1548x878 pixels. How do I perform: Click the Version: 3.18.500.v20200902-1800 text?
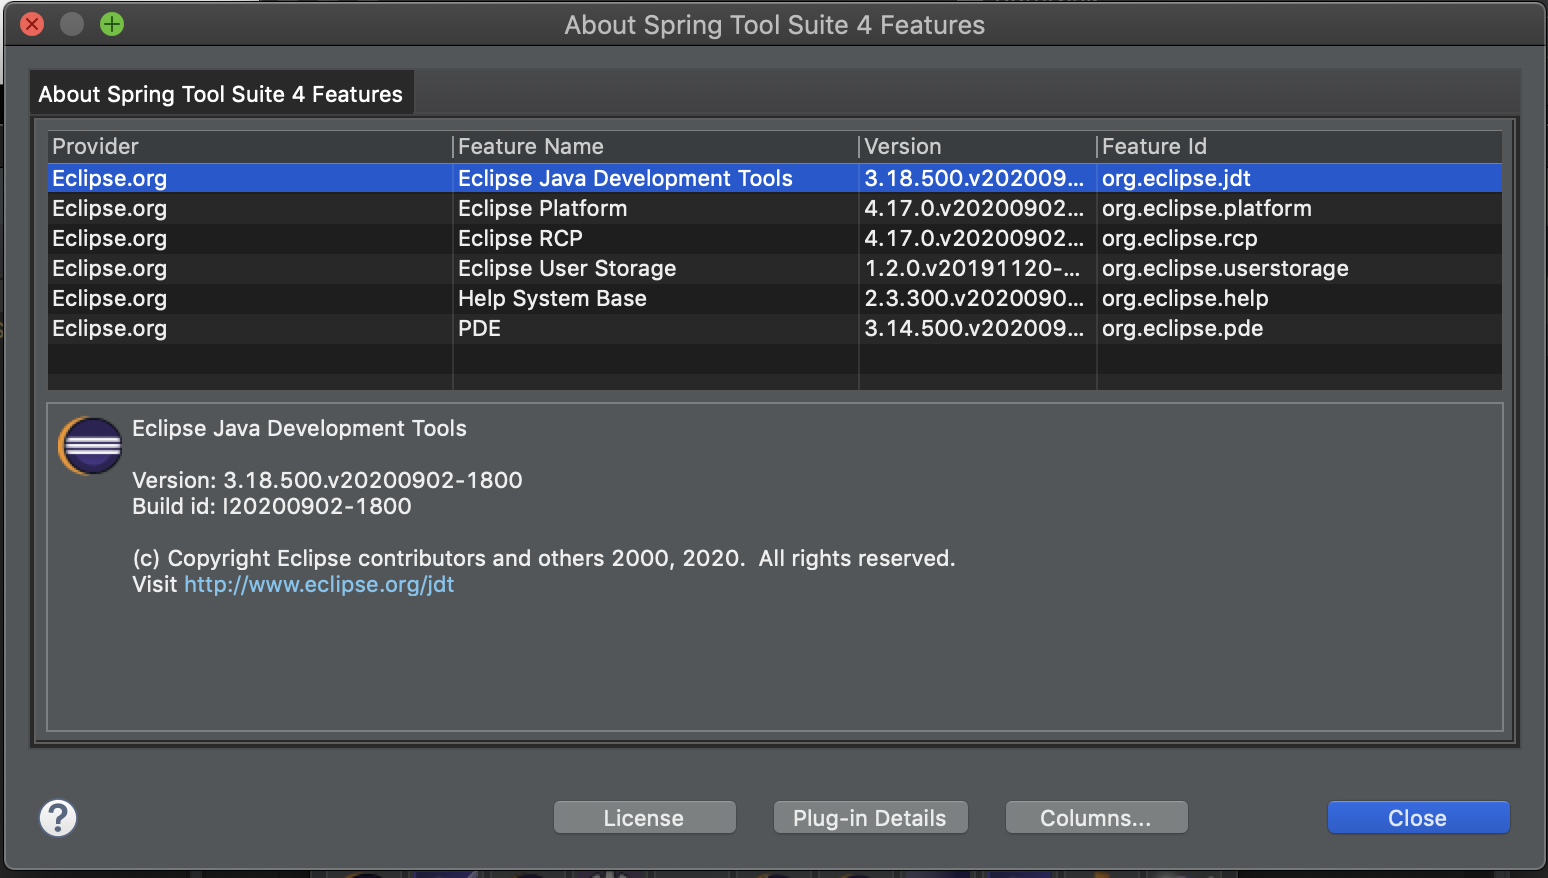(x=327, y=480)
